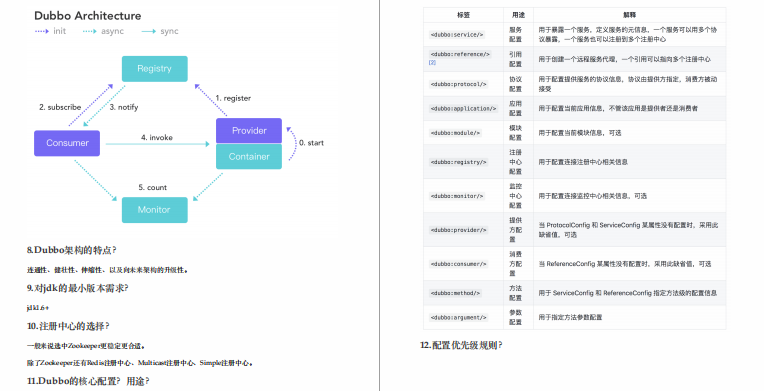This screenshot has height=391, width=764.
Task: Click the '0. start' label
Action: tap(311, 143)
